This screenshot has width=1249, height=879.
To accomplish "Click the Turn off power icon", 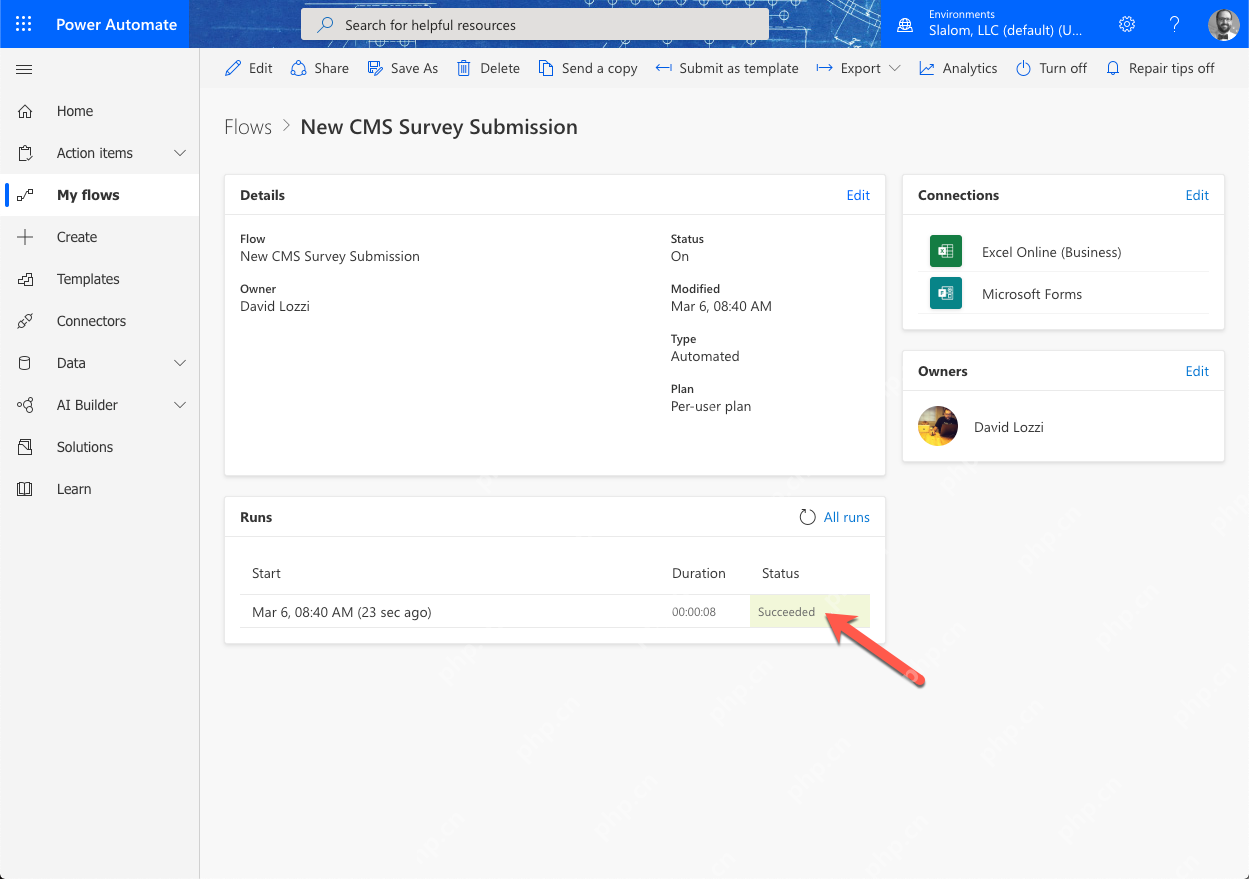I will pyautogui.click(x=1023, y=68).
